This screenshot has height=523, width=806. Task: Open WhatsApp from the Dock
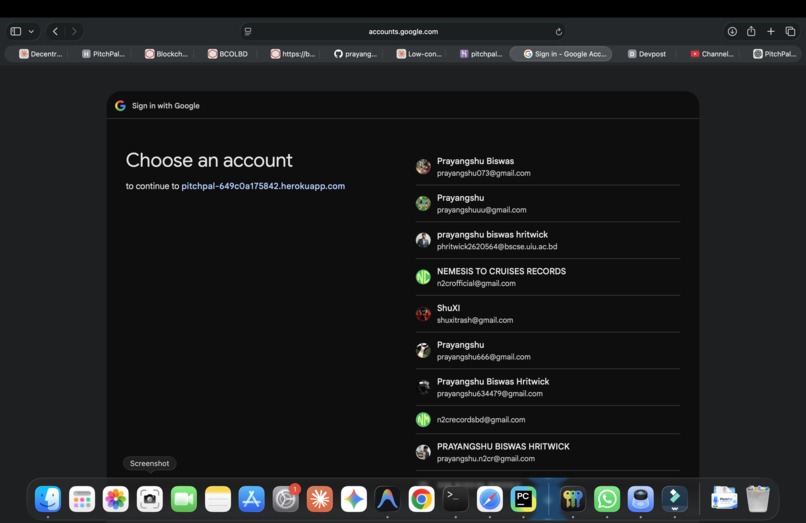tap(607, 499)
